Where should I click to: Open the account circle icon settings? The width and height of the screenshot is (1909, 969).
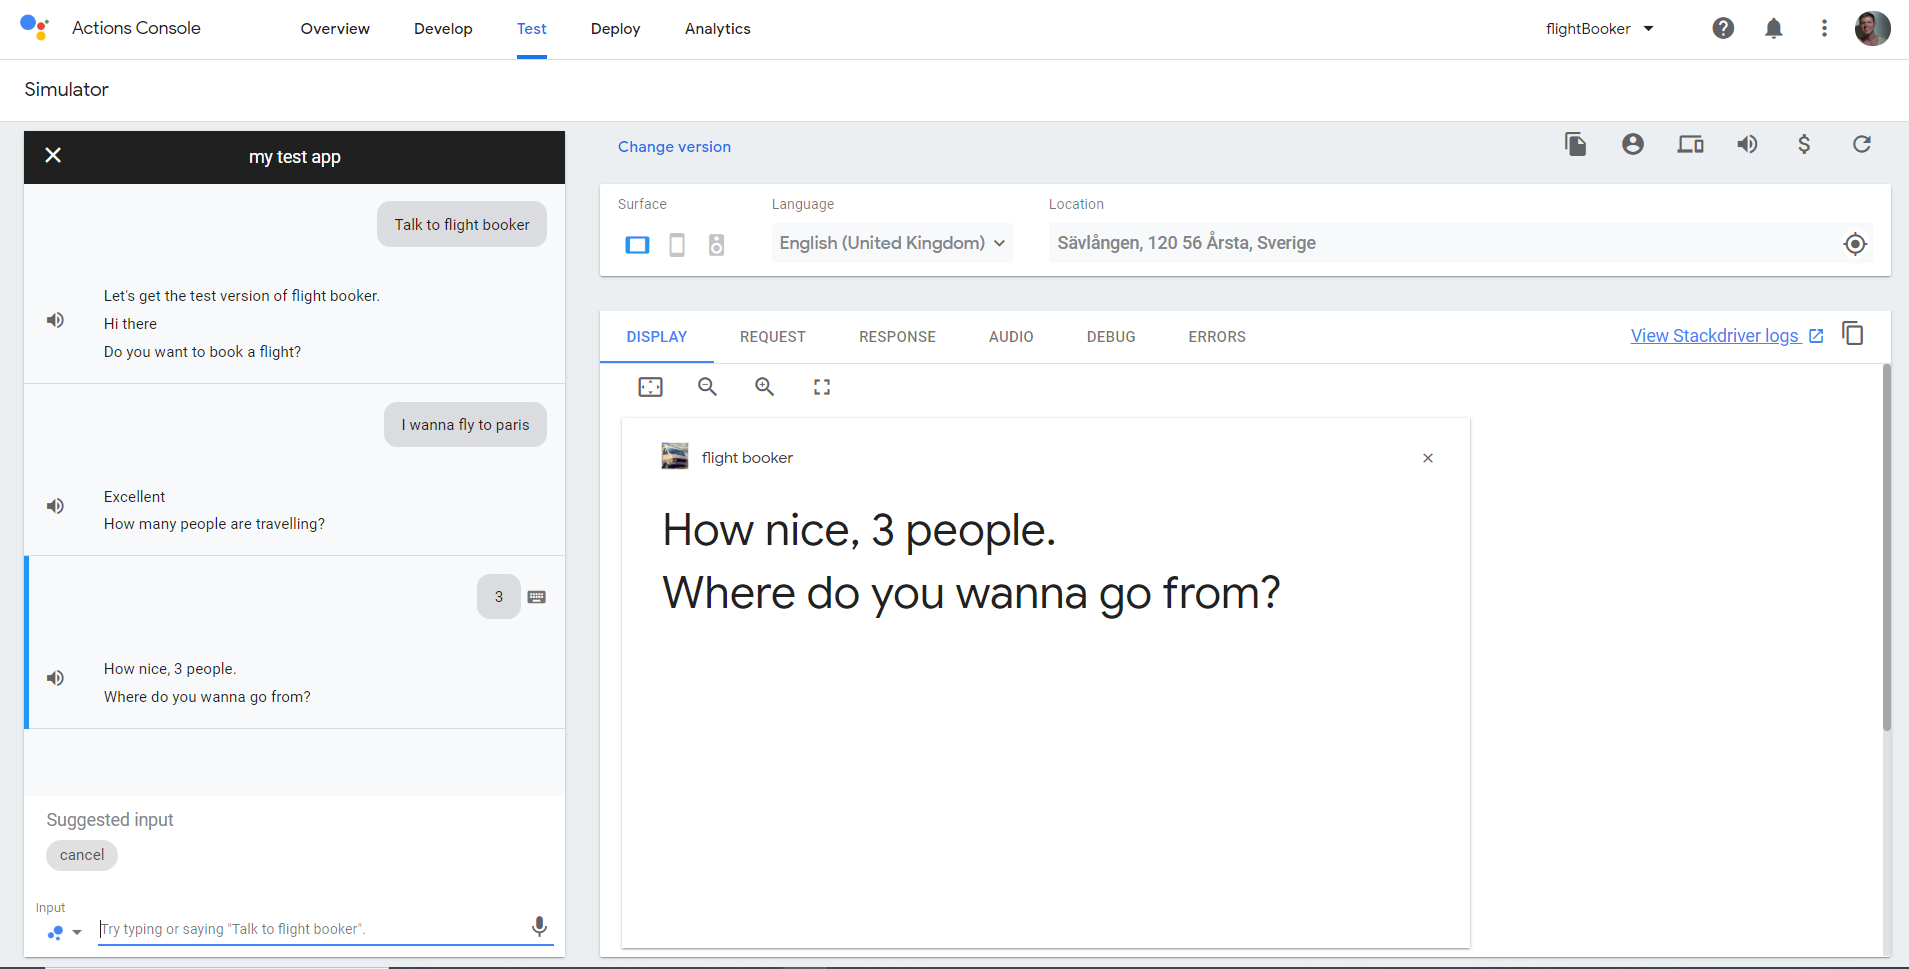click(x=1633, y=144)
